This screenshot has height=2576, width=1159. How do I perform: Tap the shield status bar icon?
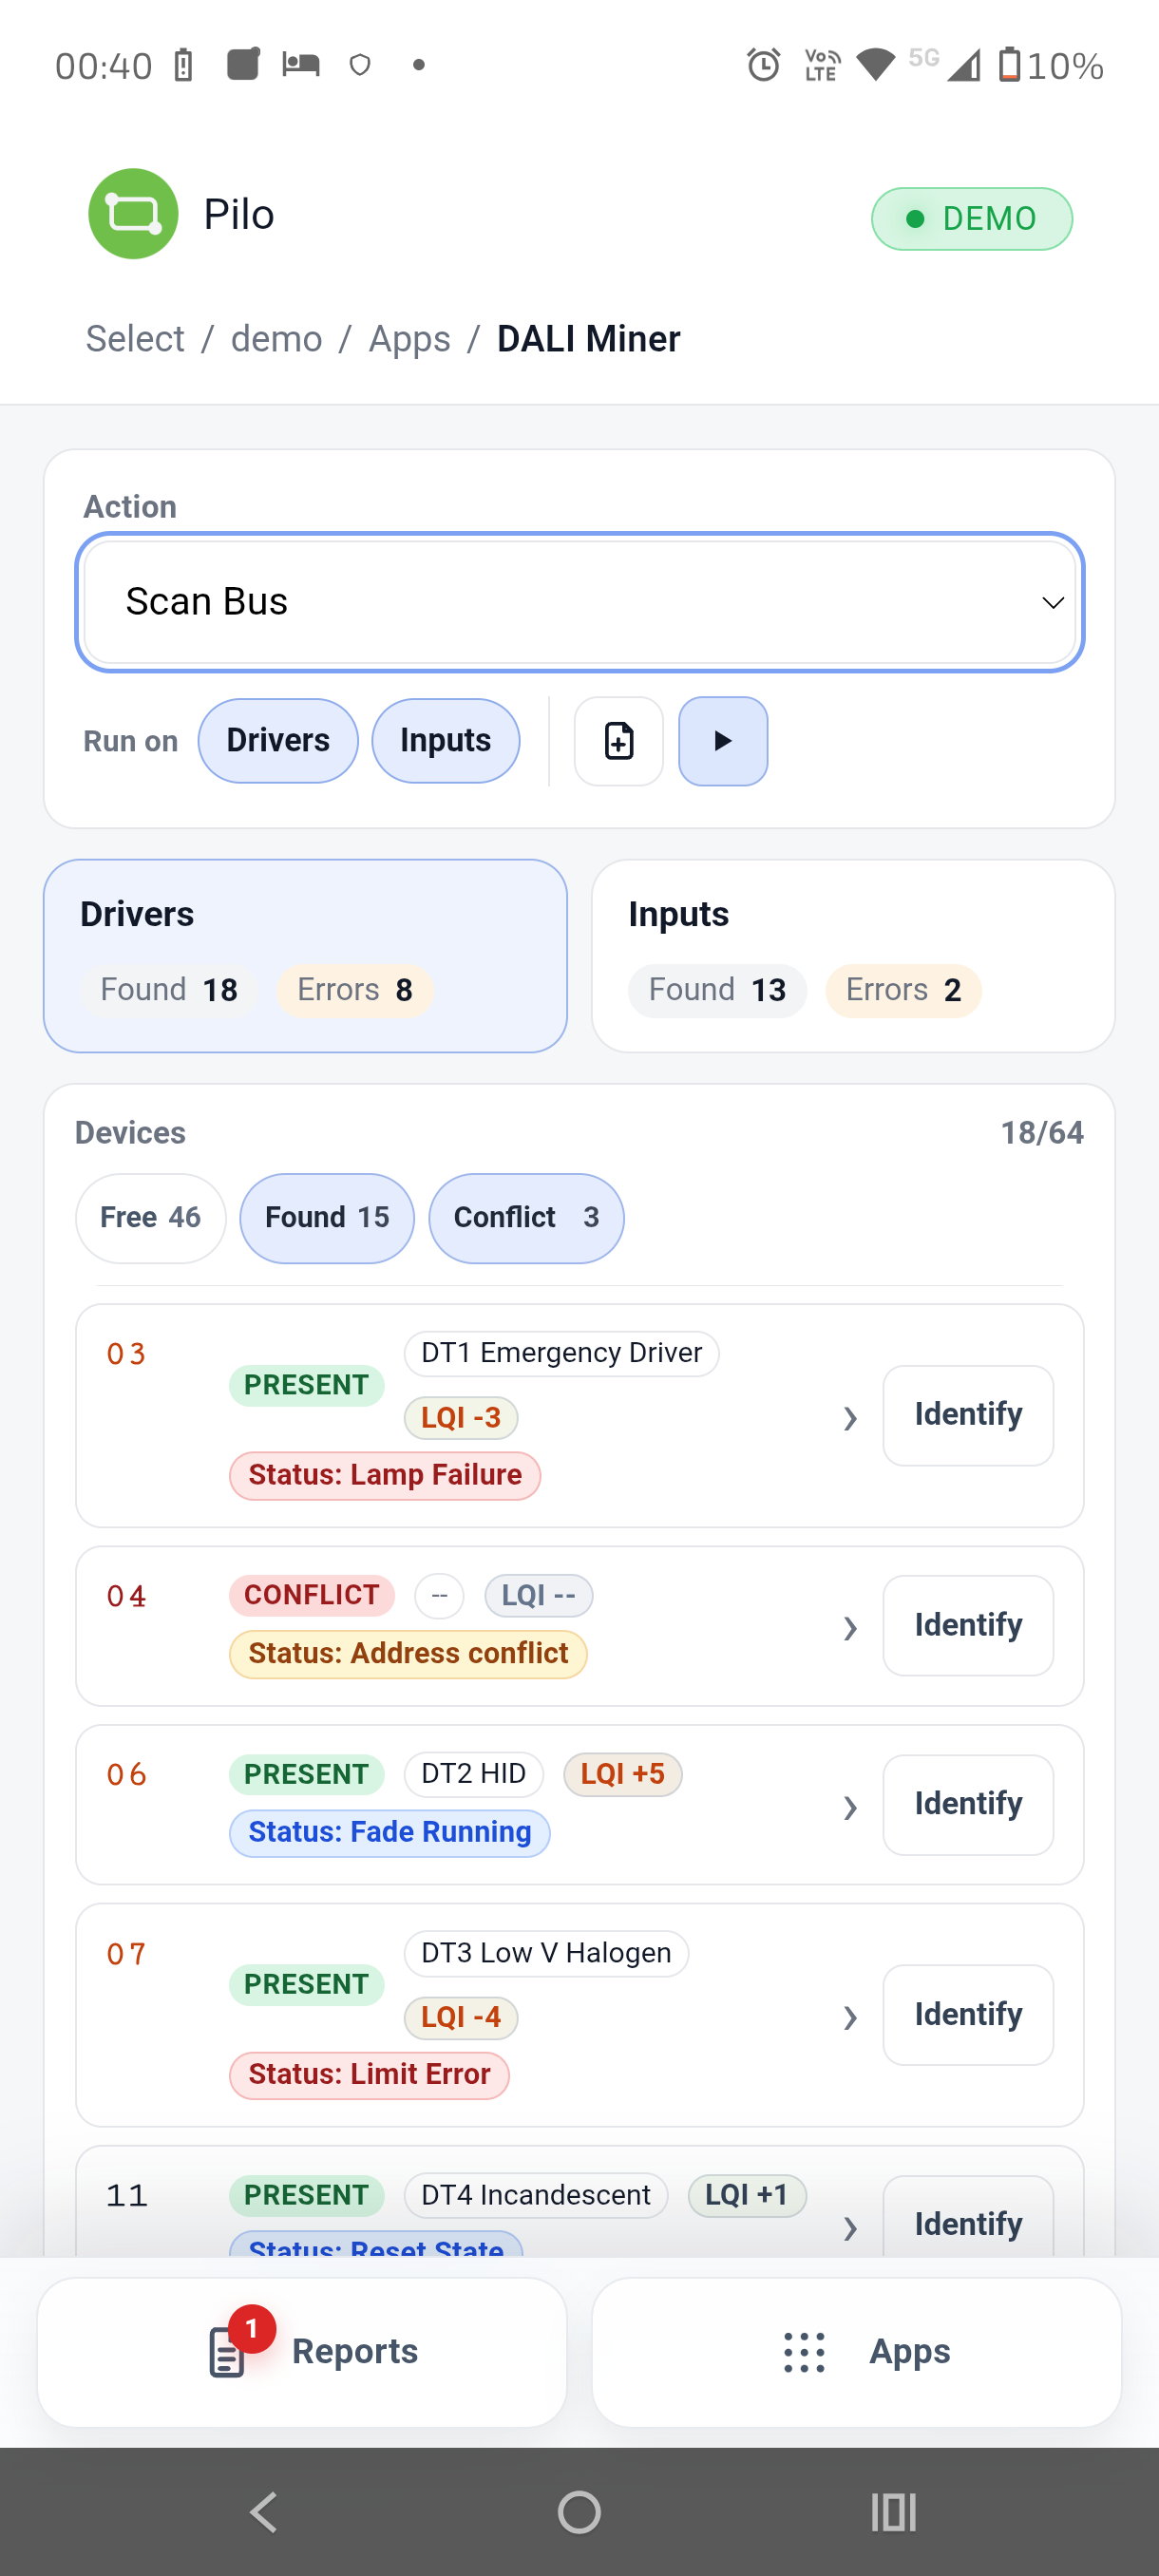(x=360, y=65)
